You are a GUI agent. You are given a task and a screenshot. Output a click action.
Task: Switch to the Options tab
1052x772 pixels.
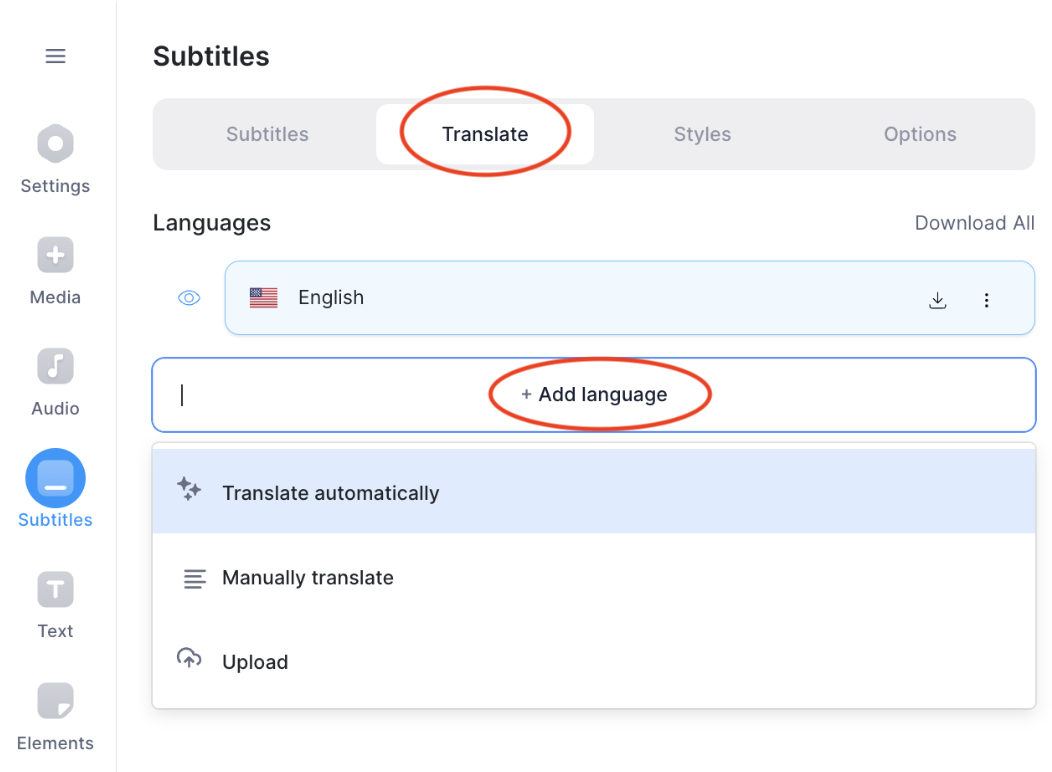[920, 134]
